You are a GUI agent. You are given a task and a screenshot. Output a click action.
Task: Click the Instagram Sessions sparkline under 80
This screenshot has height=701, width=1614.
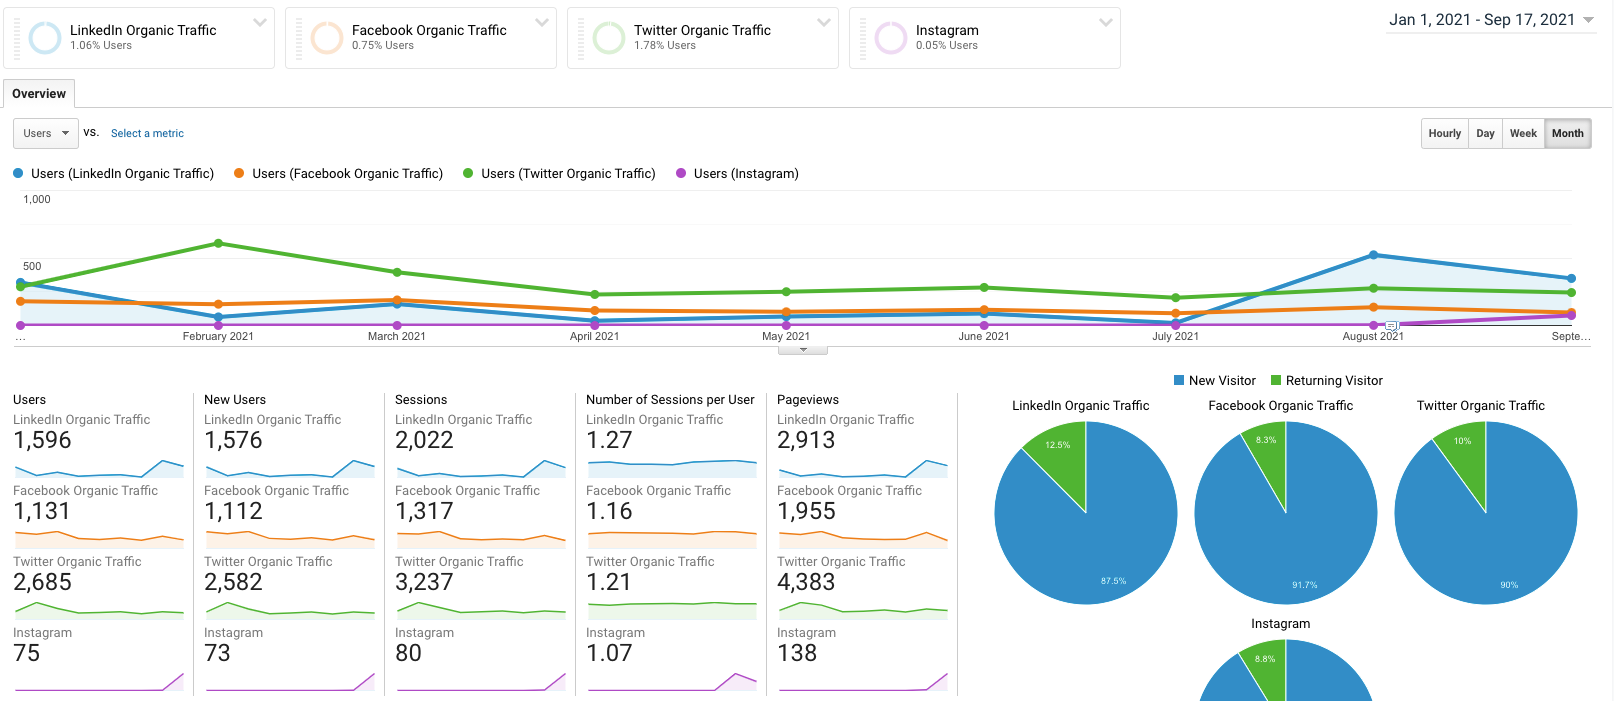480,681
